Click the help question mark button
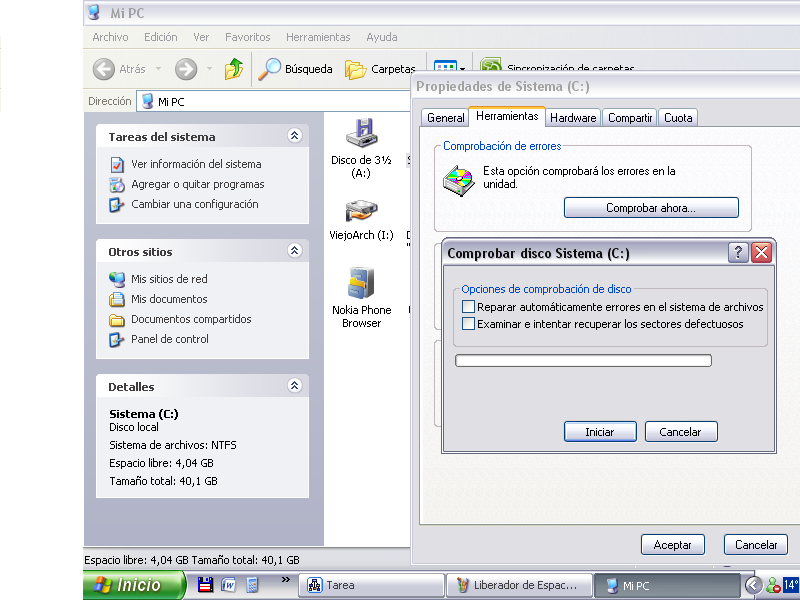The height and width of the screenshot is (600, 800). coord(738,253)
